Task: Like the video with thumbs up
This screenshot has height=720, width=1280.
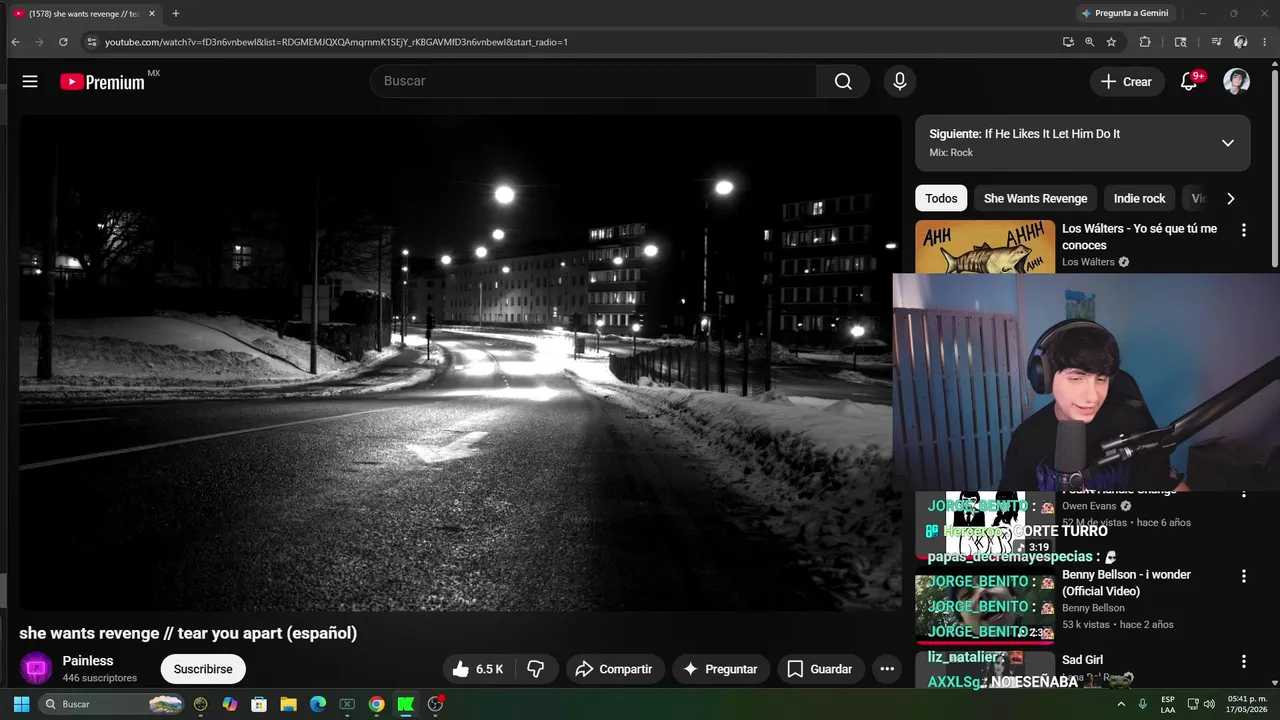Action: [477, 669]
